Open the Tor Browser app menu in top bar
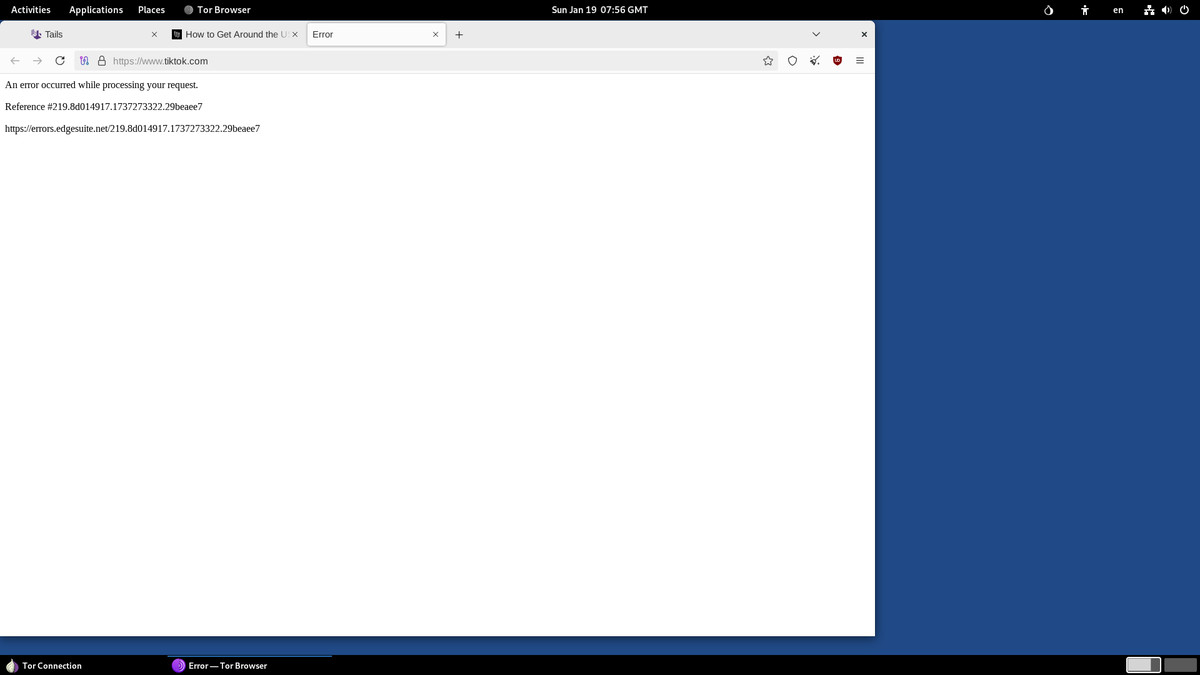Image resolution: width=1200 pixels, height=675 pixels. (x=217, y=10)
